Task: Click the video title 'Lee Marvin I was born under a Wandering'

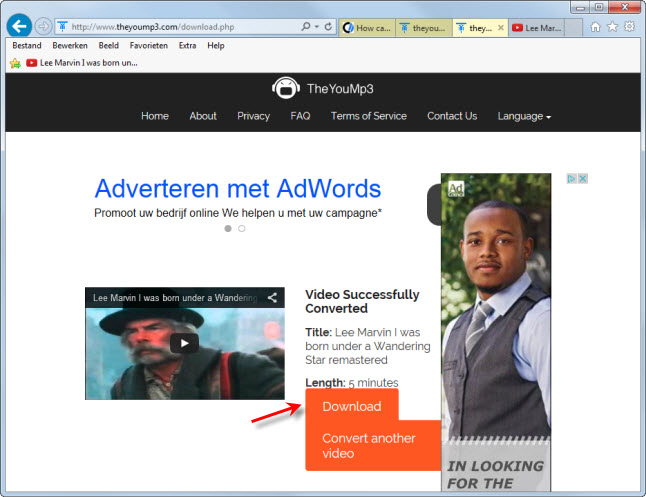Action: click(175, 298)
